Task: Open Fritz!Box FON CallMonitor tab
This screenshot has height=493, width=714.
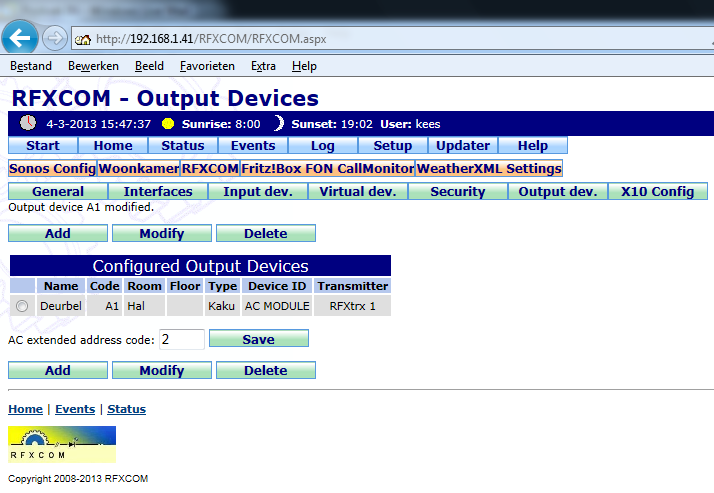Action: 327,168
